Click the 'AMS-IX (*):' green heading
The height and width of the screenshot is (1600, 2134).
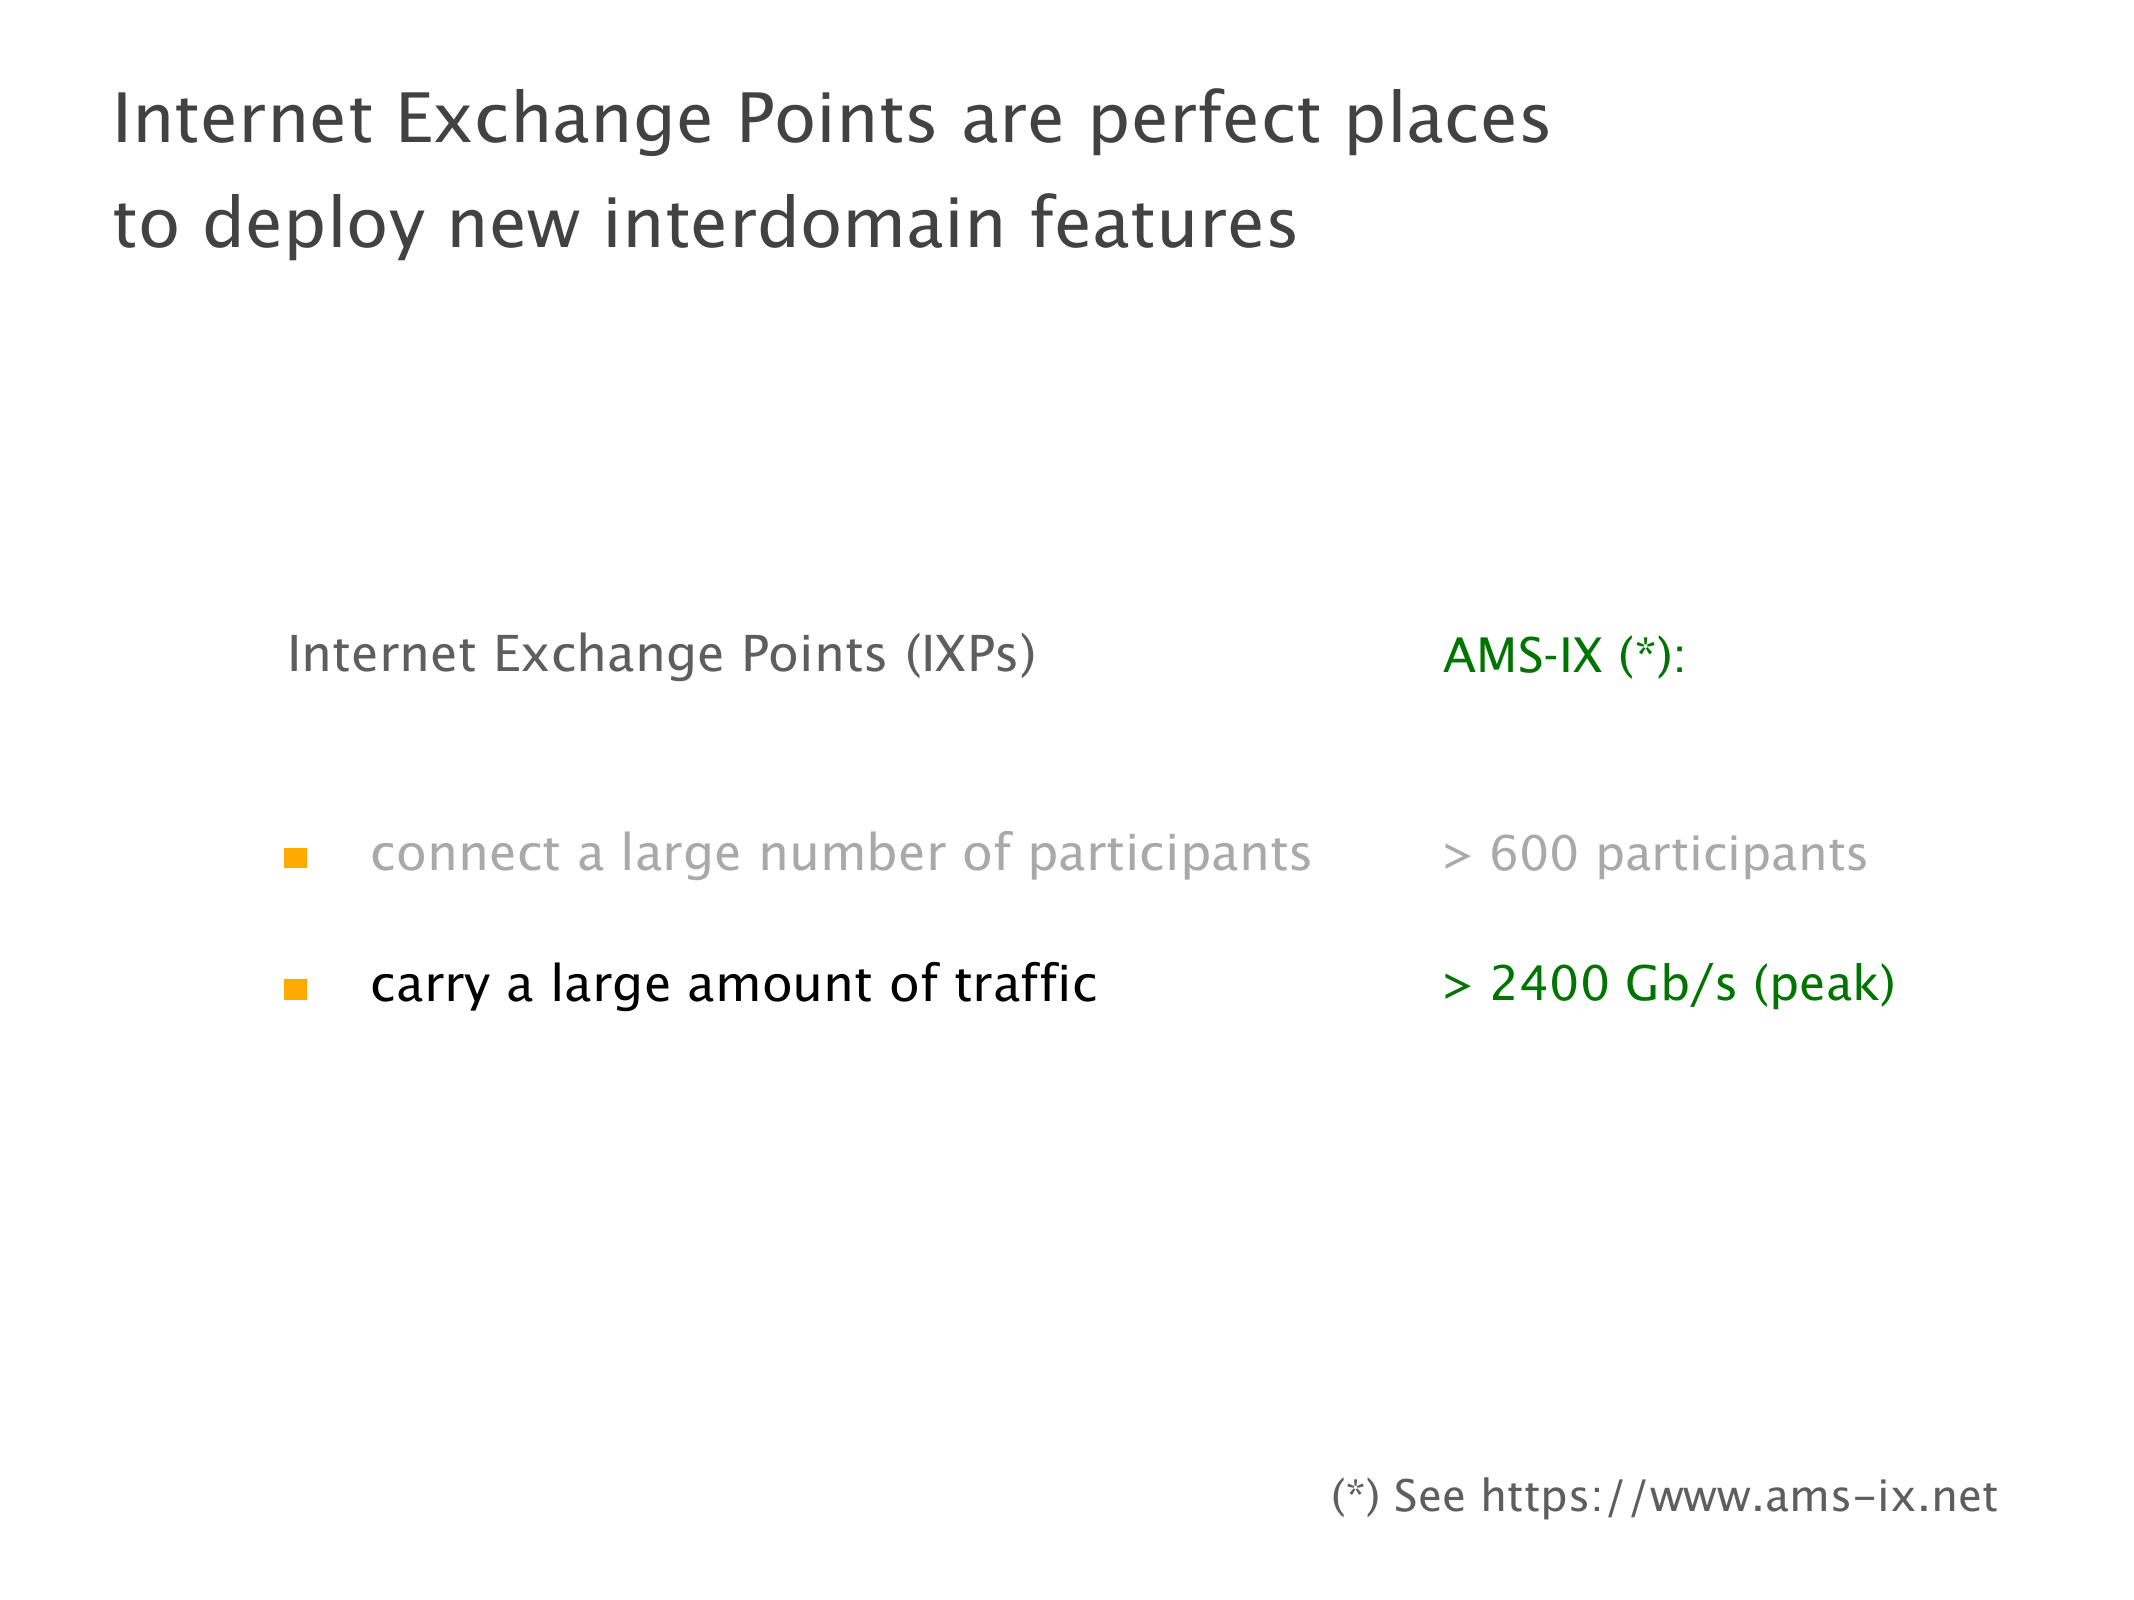click(x=1563, y=656)
